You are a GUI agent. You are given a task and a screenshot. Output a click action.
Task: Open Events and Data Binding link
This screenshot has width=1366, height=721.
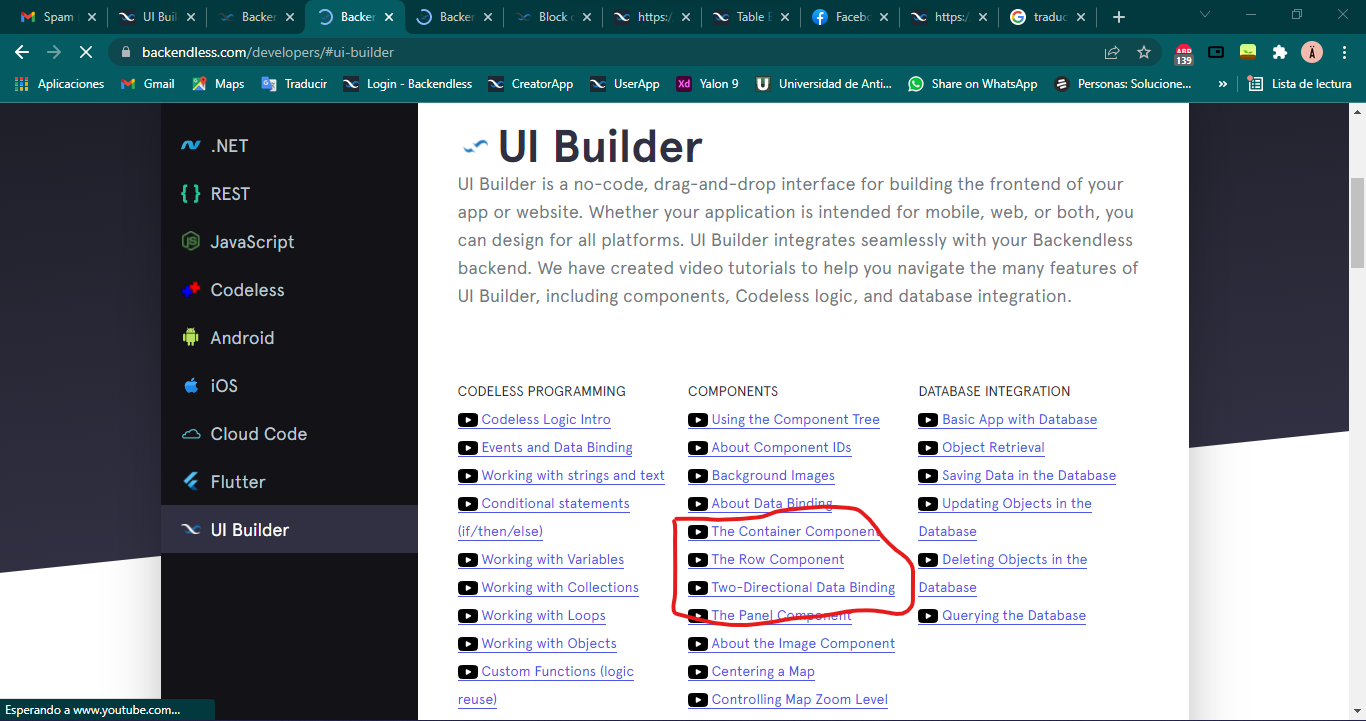[x=557, y=448]
